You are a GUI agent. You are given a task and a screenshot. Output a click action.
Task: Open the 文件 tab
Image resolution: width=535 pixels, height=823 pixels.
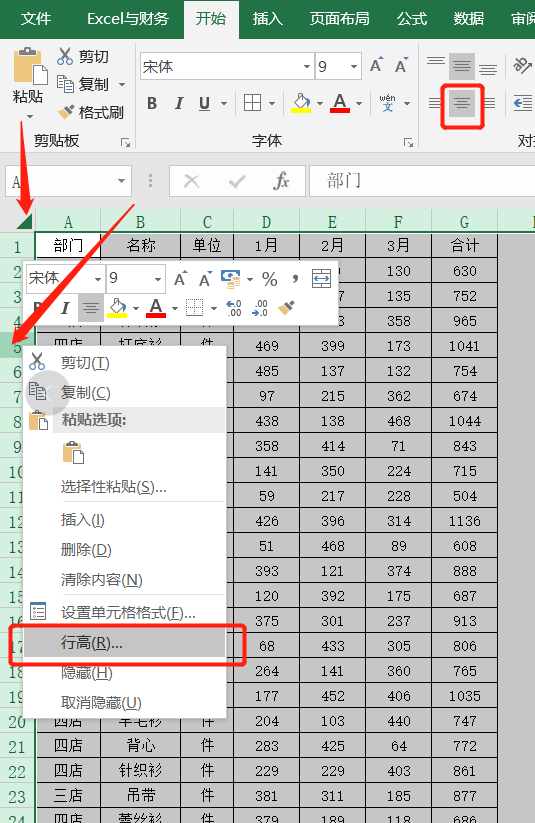[36, 19]
